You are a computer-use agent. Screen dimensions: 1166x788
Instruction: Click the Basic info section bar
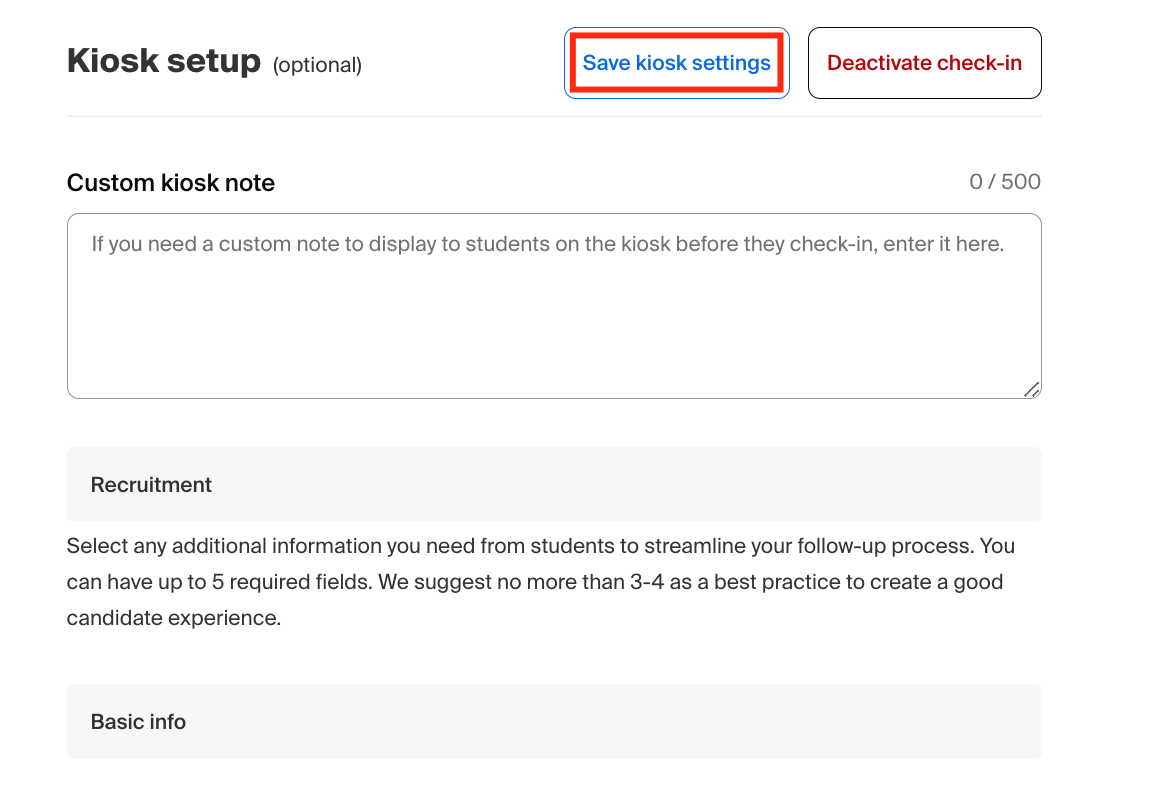click(554, 721)
